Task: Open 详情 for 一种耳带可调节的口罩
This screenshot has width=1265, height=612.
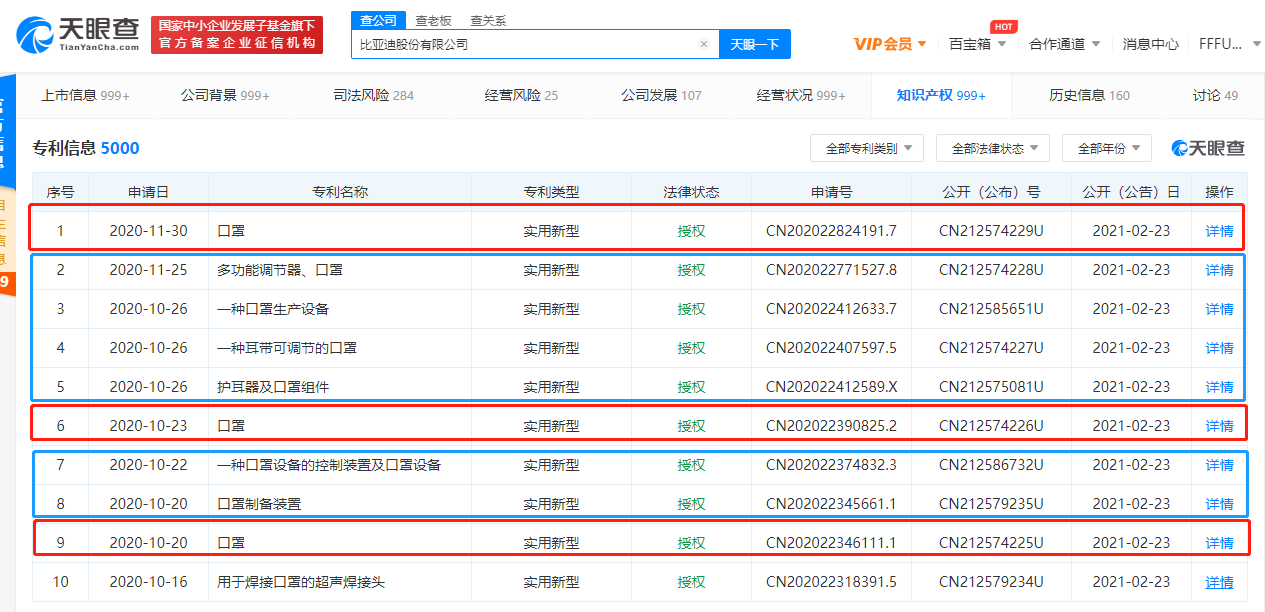Action: tap(1219, 348)
